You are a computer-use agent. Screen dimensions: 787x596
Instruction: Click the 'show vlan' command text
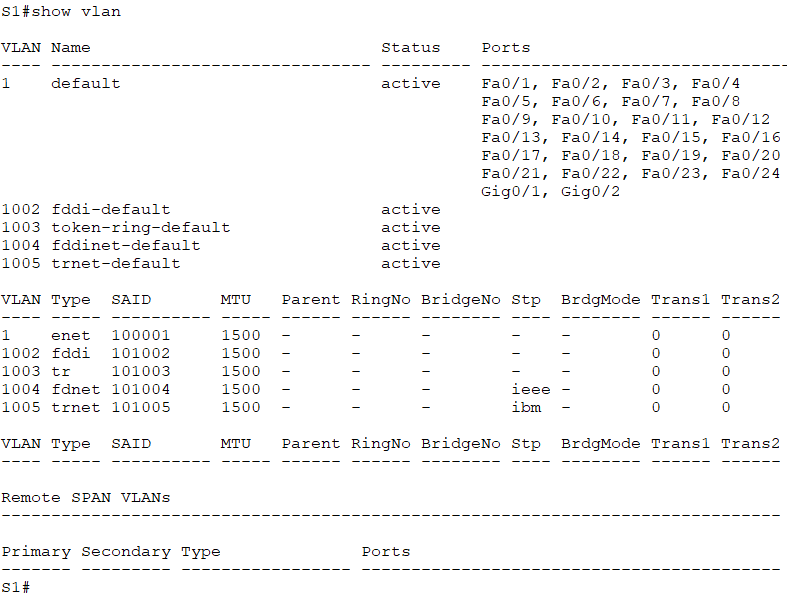click(76, 12)
